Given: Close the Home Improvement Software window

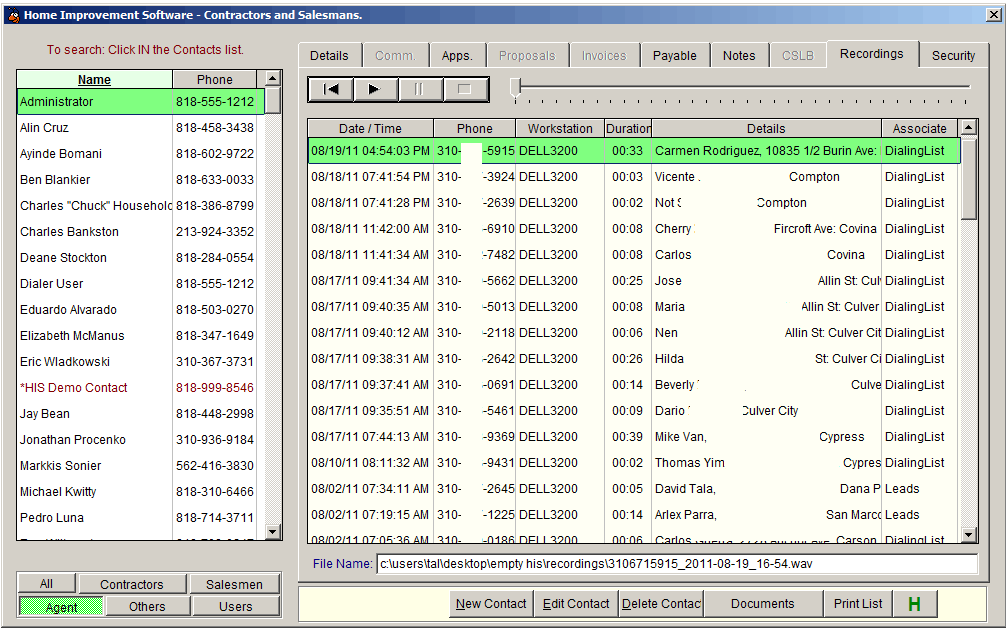Looking at the screenshot, I should tap(993, 15).
